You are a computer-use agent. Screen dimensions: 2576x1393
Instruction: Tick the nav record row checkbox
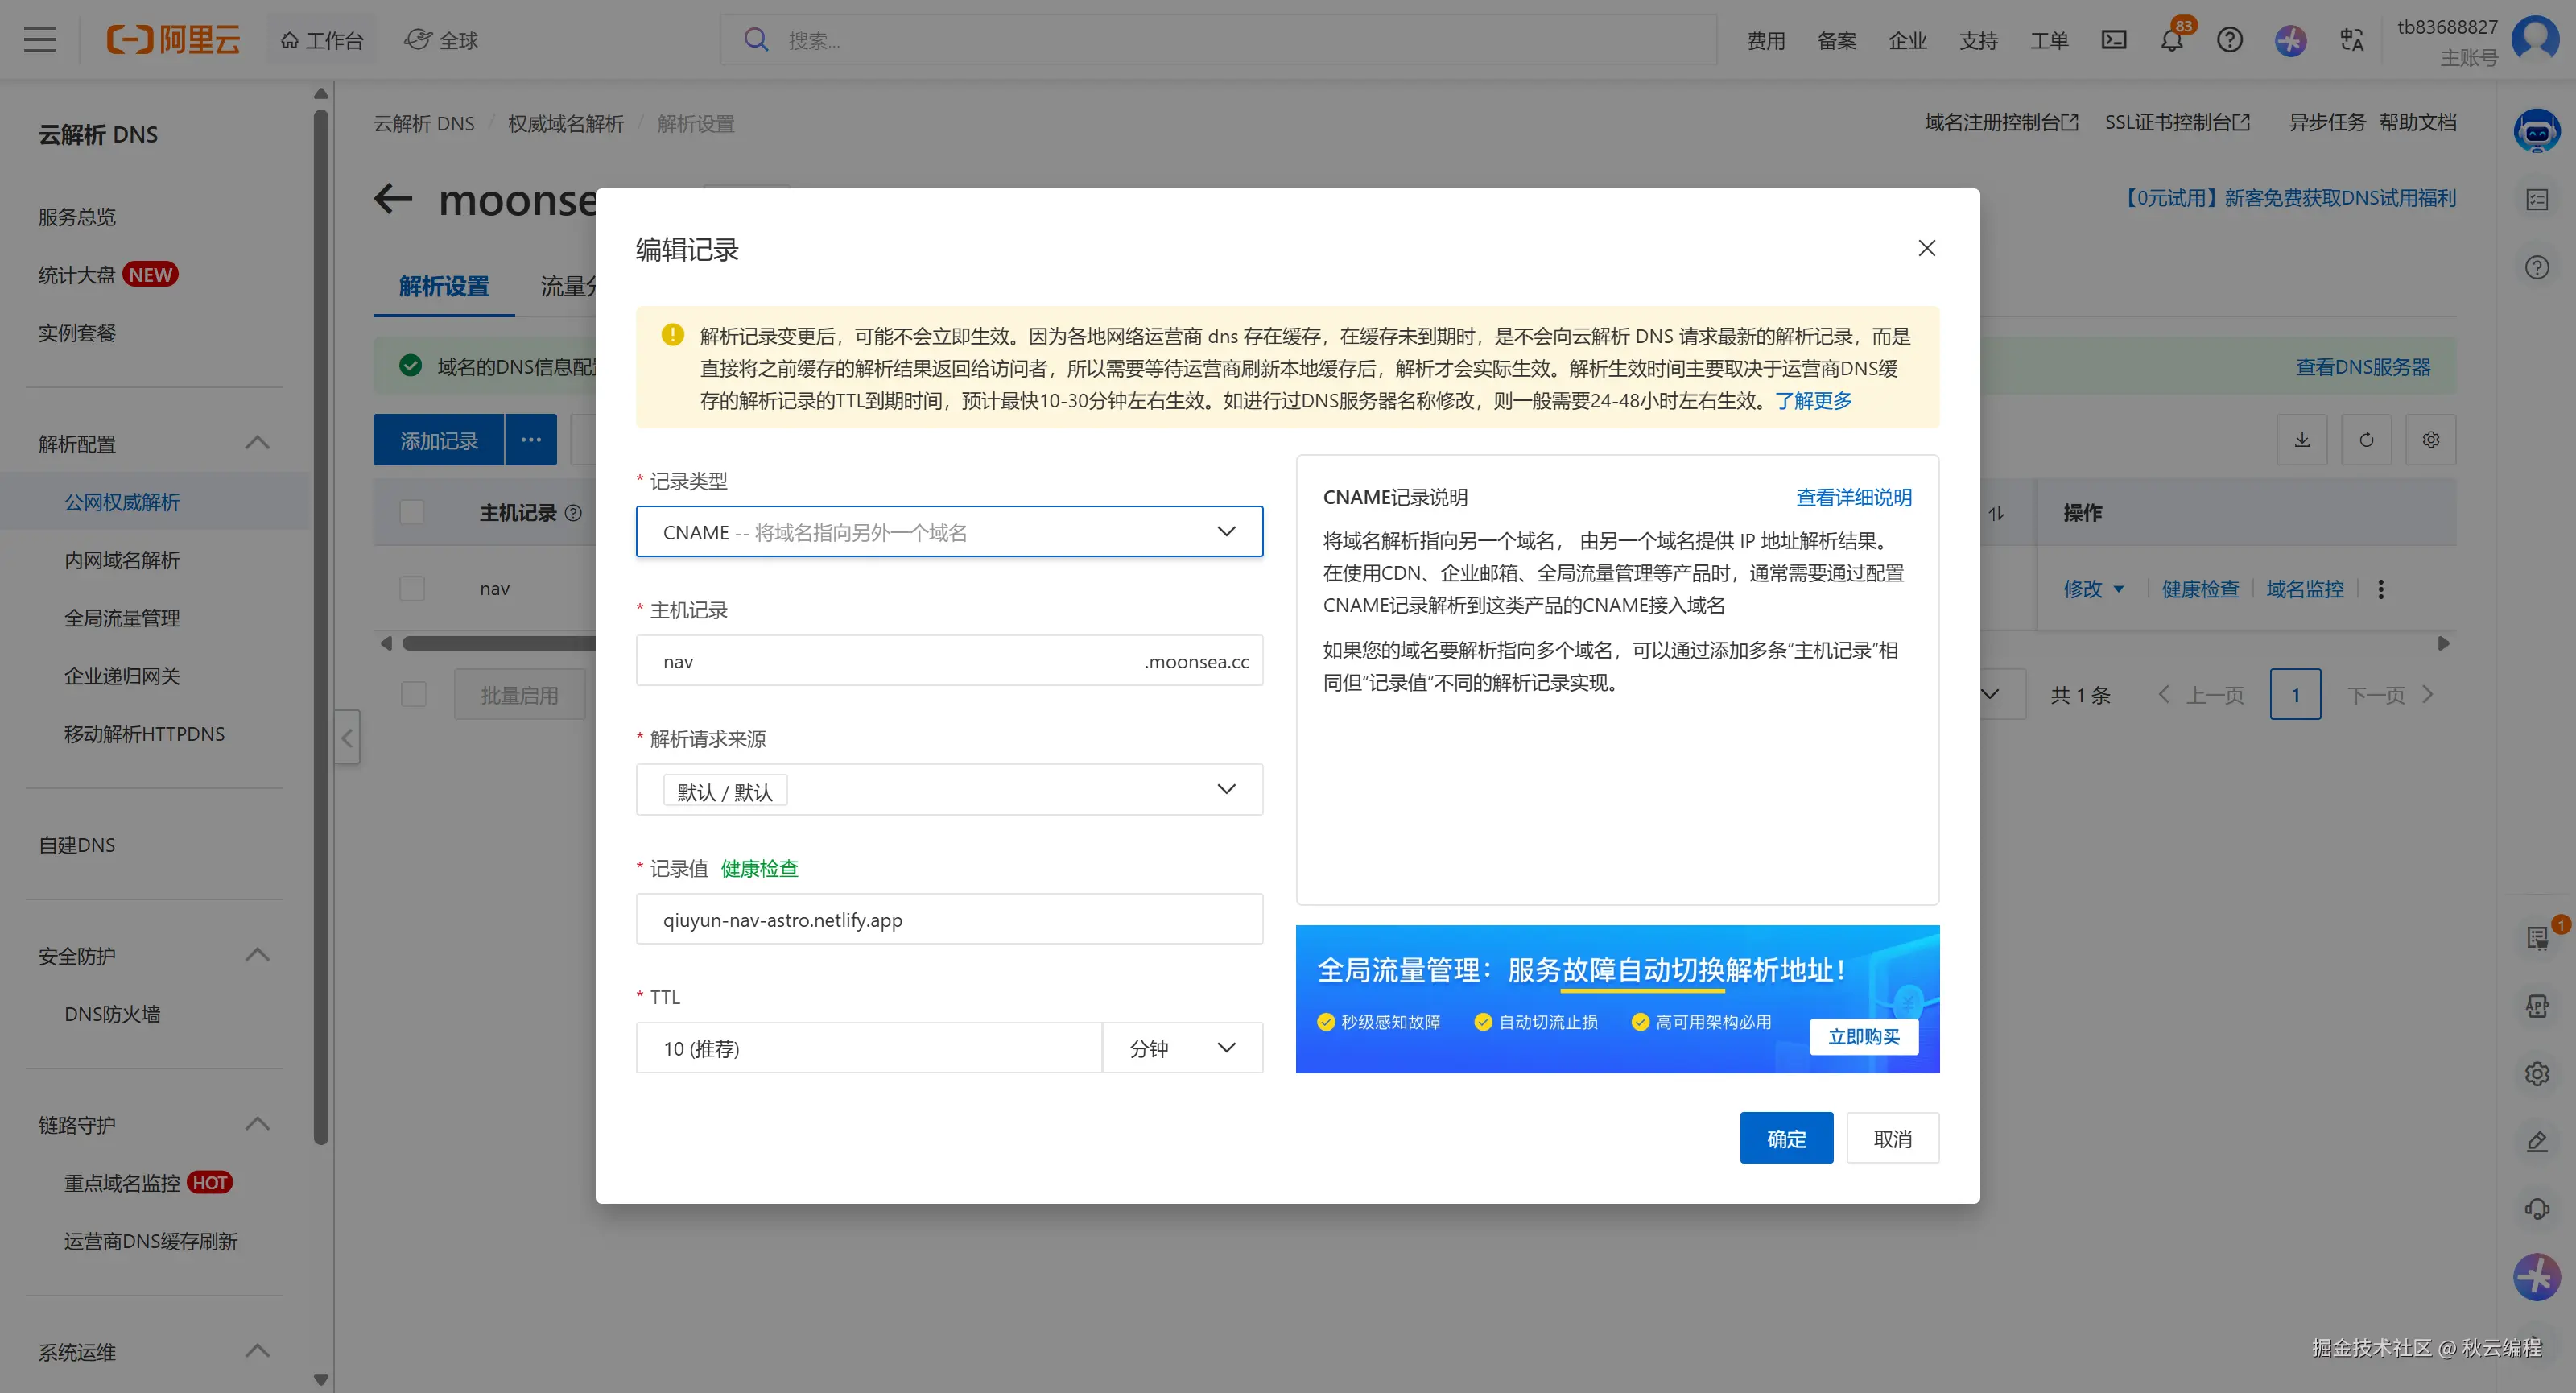[x=412, y=588]
